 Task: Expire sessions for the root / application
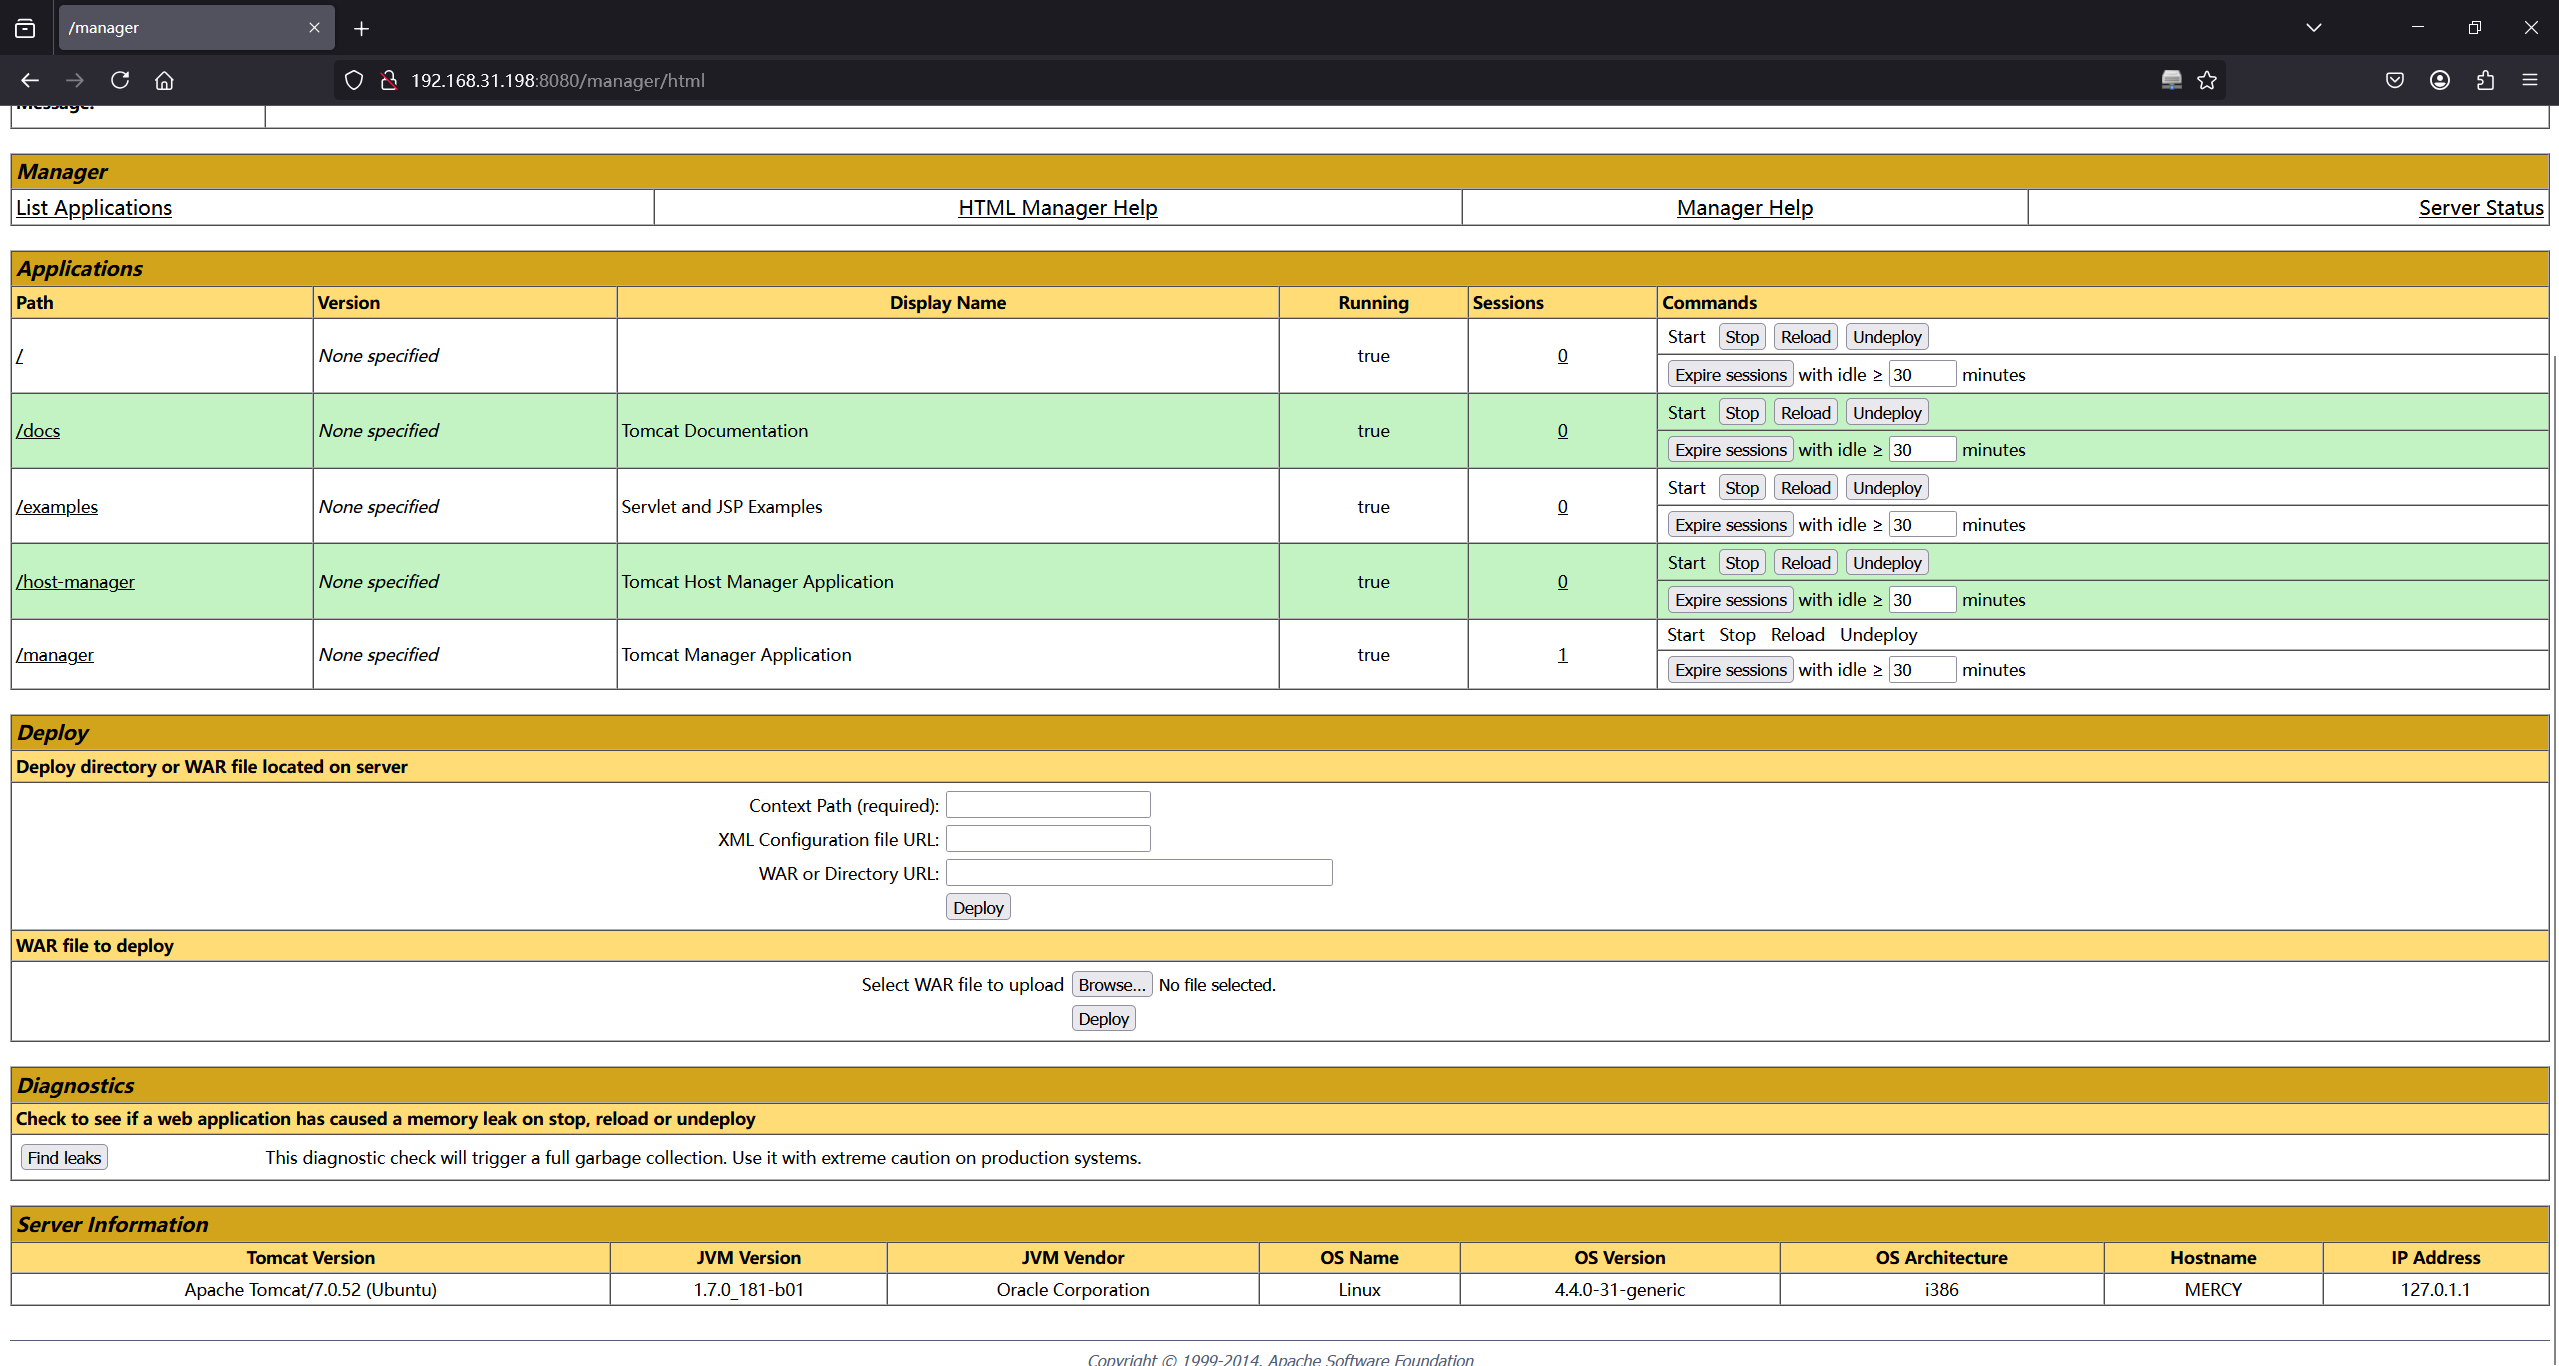[1730, 375]
